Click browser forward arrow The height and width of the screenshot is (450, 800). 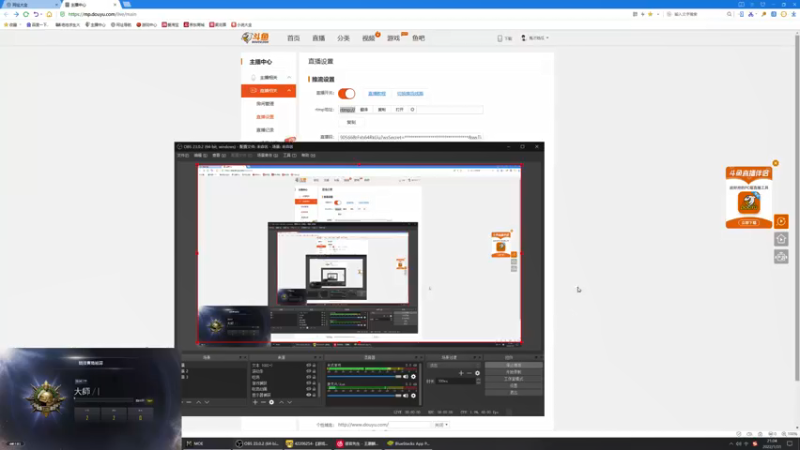click(16, 14)
